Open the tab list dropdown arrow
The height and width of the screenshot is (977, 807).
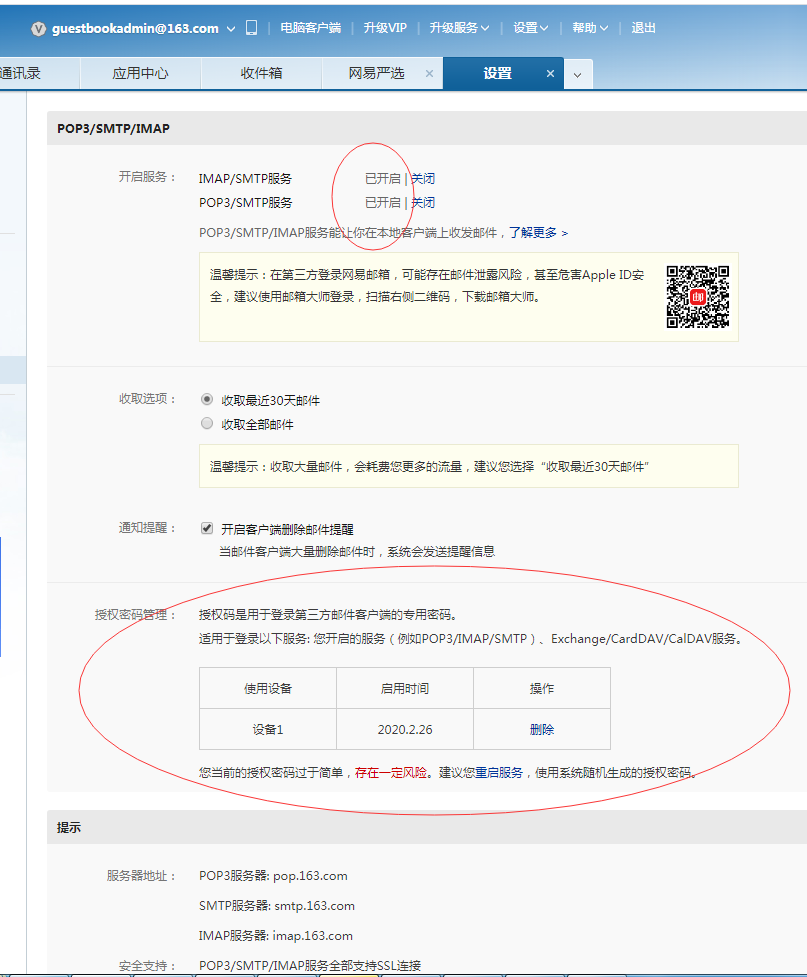click(578, 75)
